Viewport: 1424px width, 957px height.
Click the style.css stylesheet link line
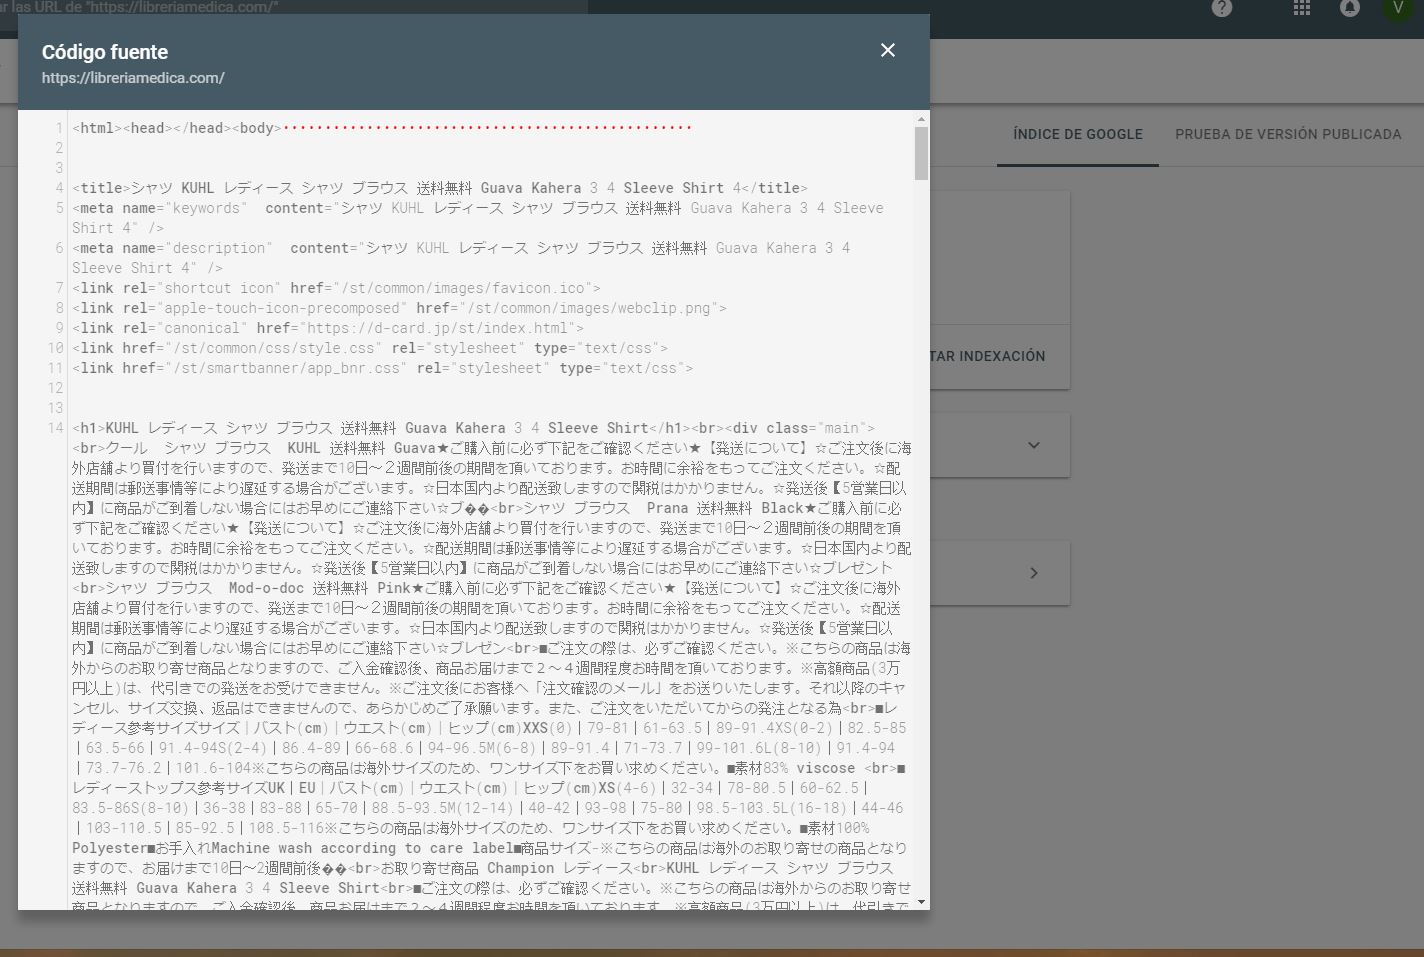[370, 348]
